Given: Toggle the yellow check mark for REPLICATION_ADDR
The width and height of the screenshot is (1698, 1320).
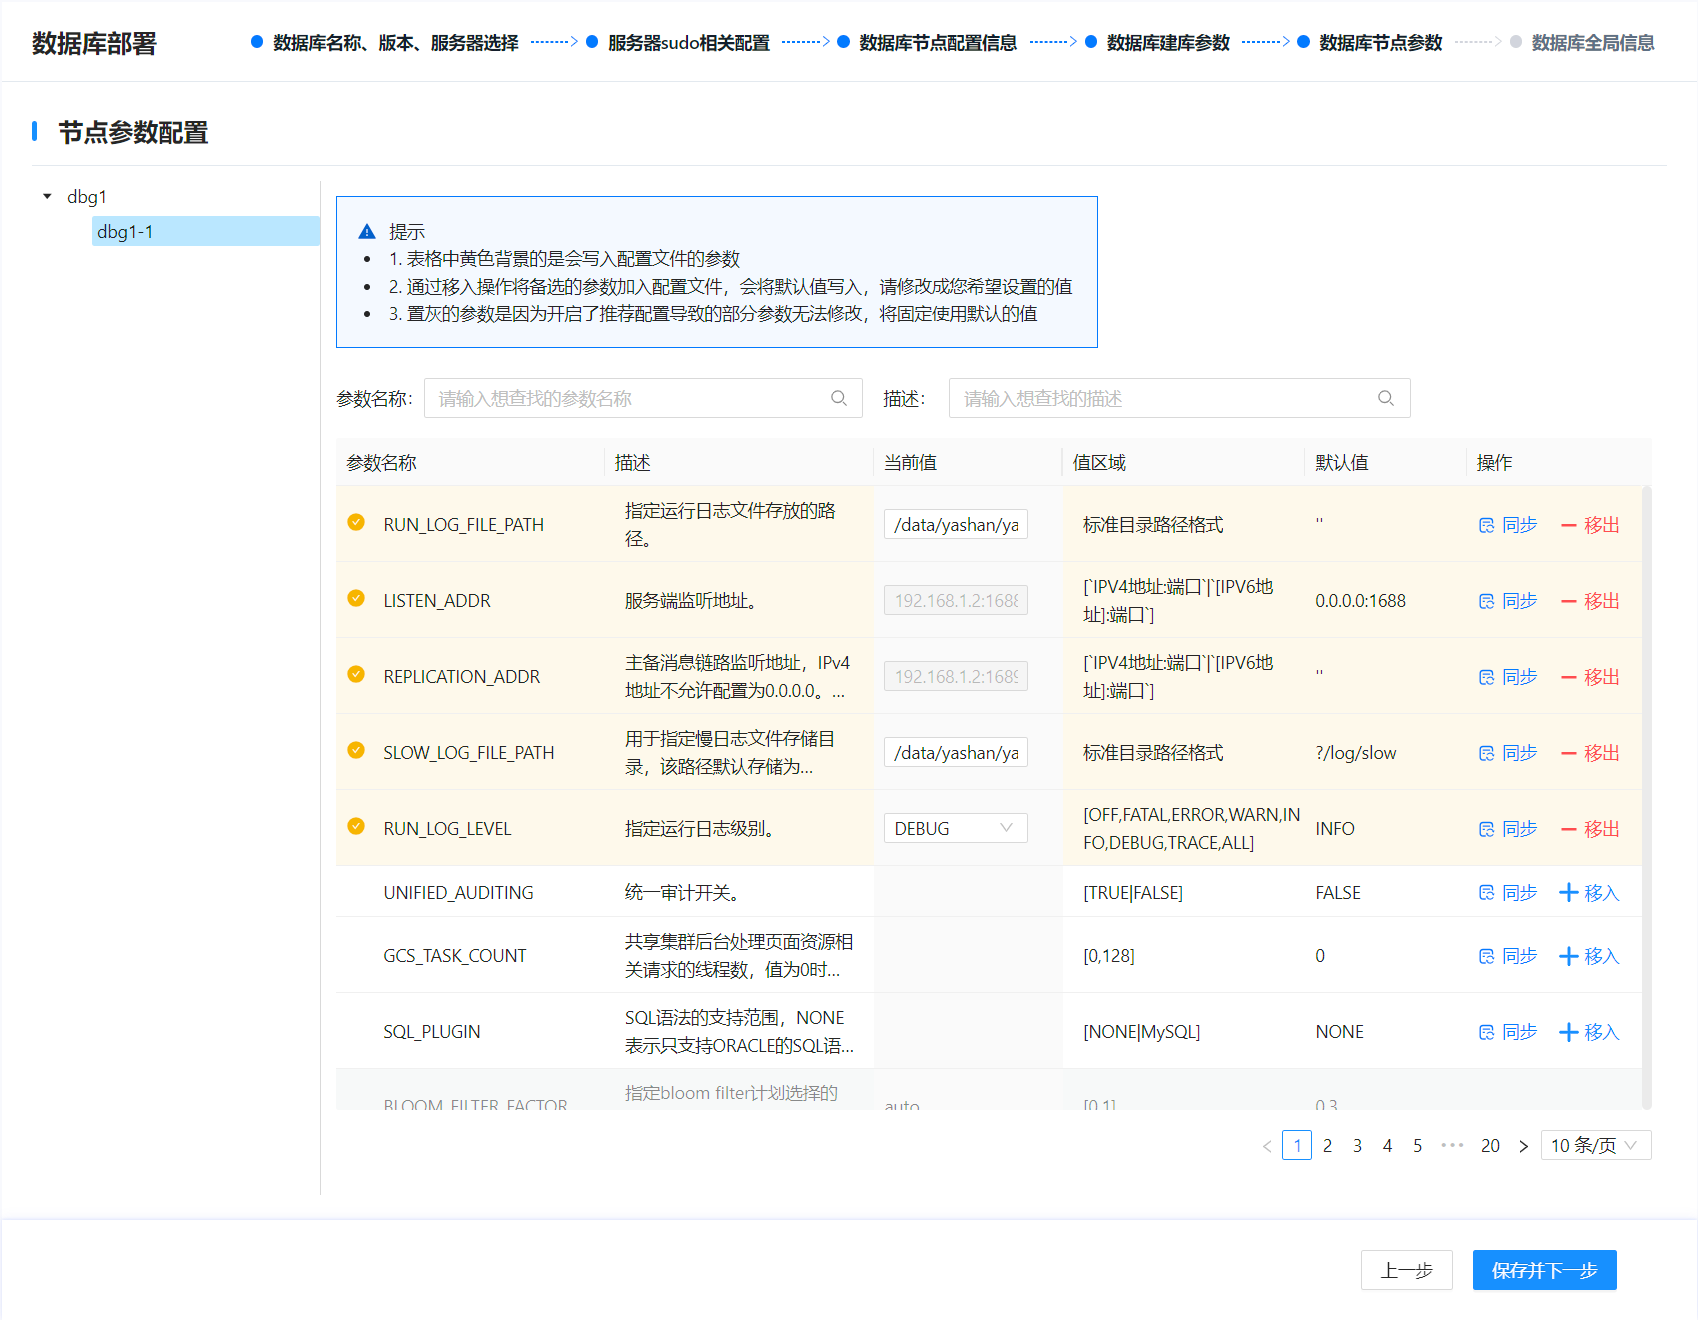Looking at the screenshot, I should click(356, 674).
